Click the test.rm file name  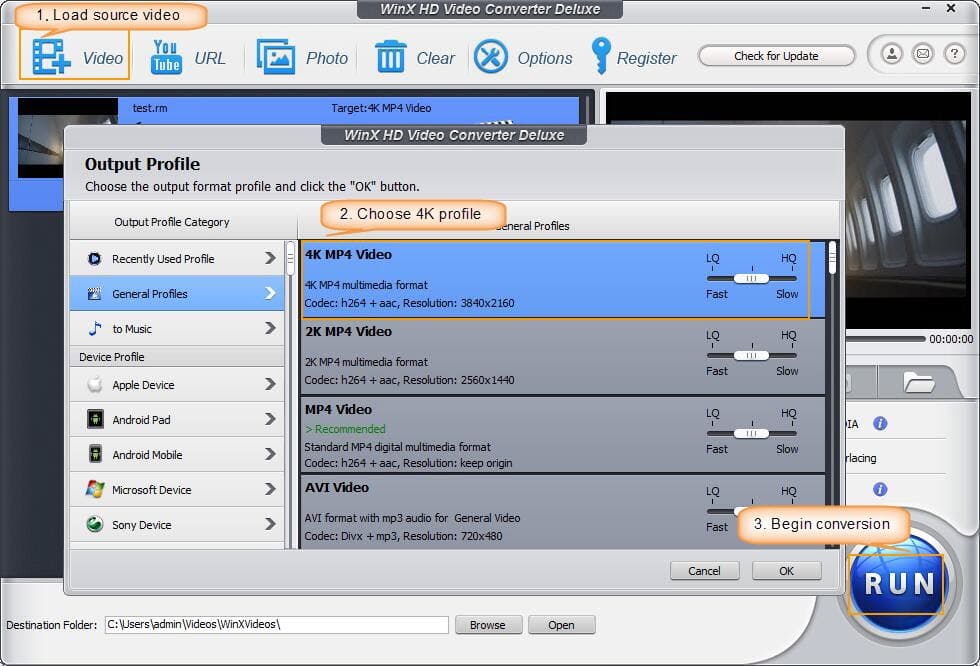(x=150, y=108)
